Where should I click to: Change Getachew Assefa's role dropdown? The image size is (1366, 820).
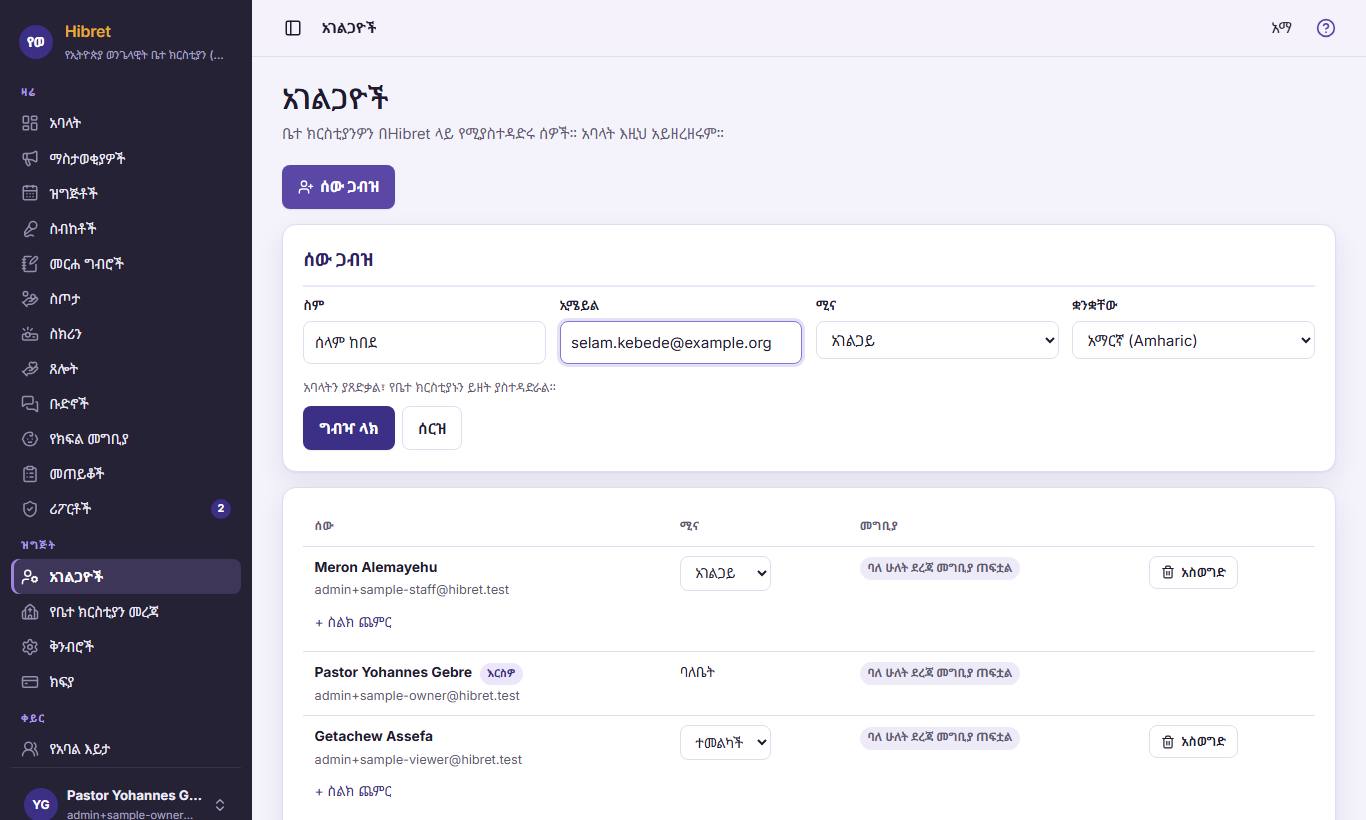[x=725, y=742]
